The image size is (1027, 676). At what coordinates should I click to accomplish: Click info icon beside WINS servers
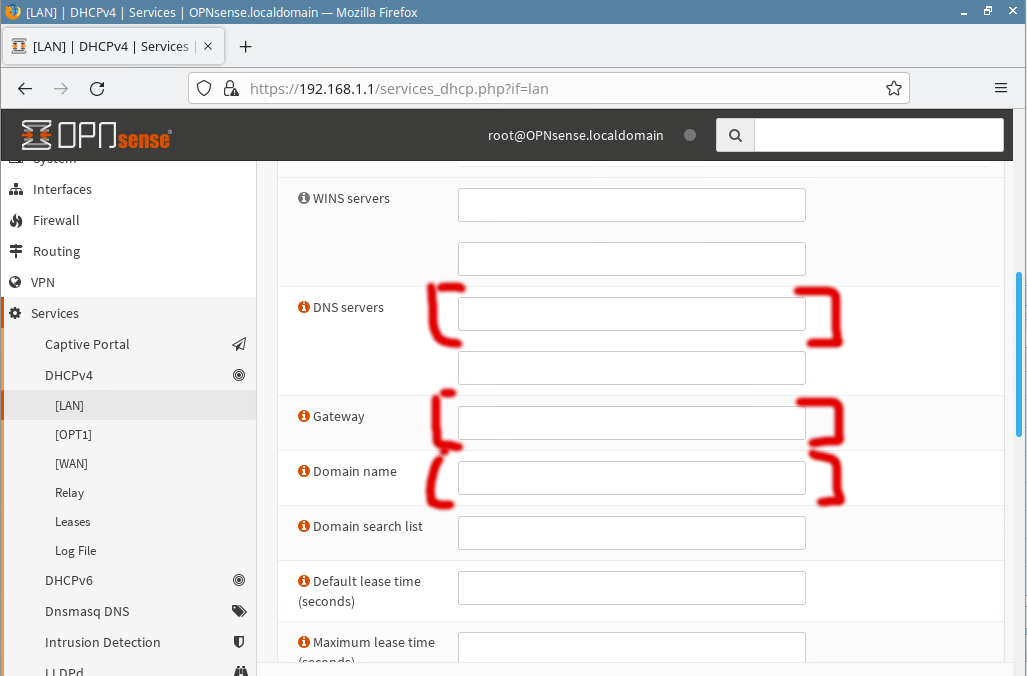(x=304, y=198)
